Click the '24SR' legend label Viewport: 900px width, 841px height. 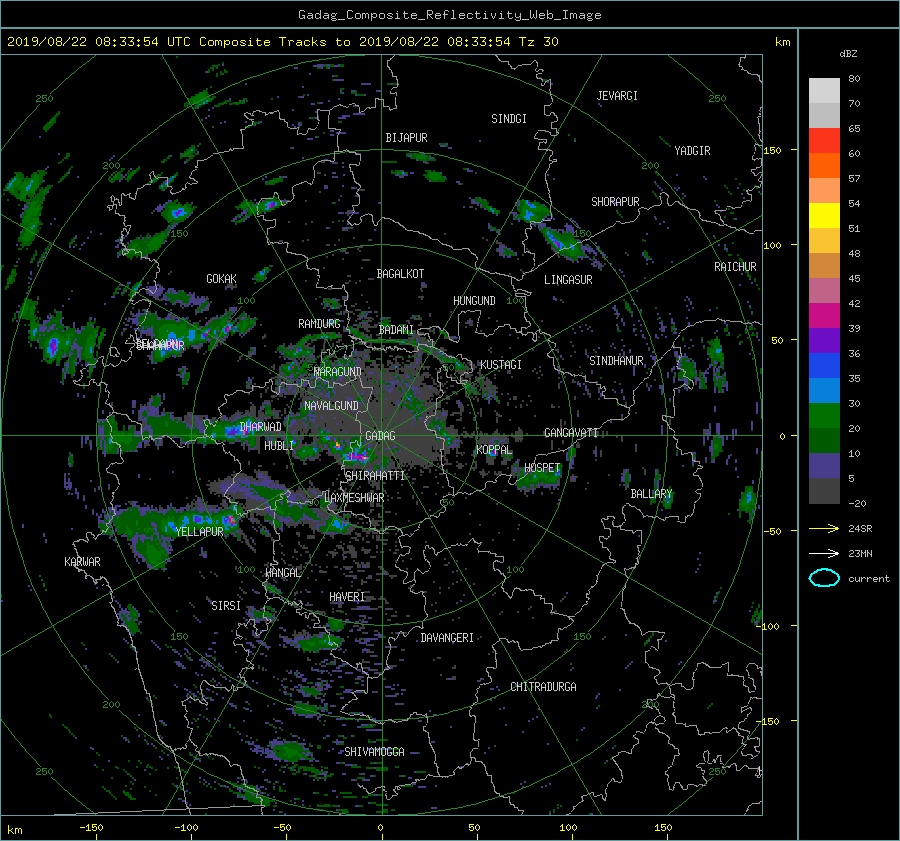860,528
